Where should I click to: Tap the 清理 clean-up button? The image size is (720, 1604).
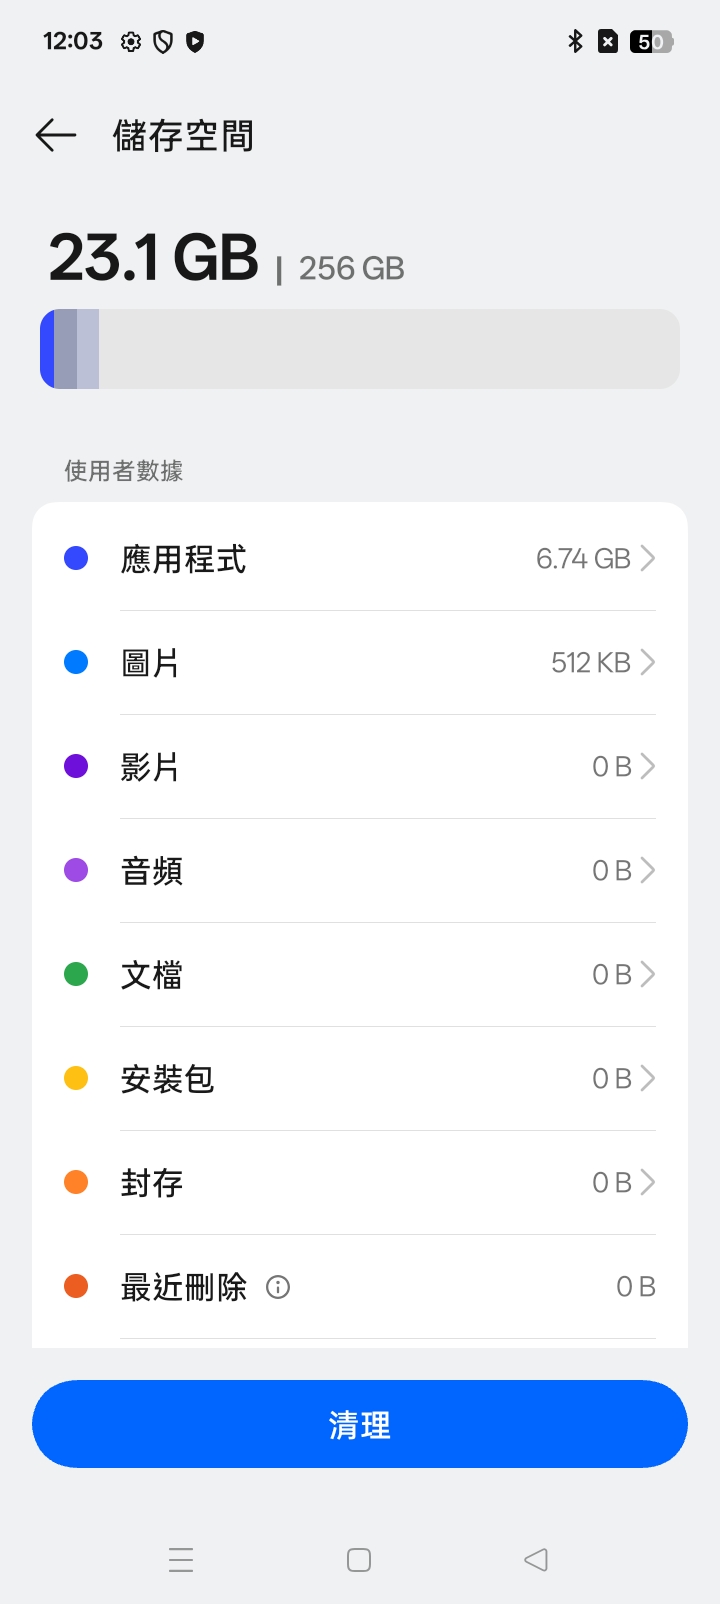click(x=360, y=1424)
